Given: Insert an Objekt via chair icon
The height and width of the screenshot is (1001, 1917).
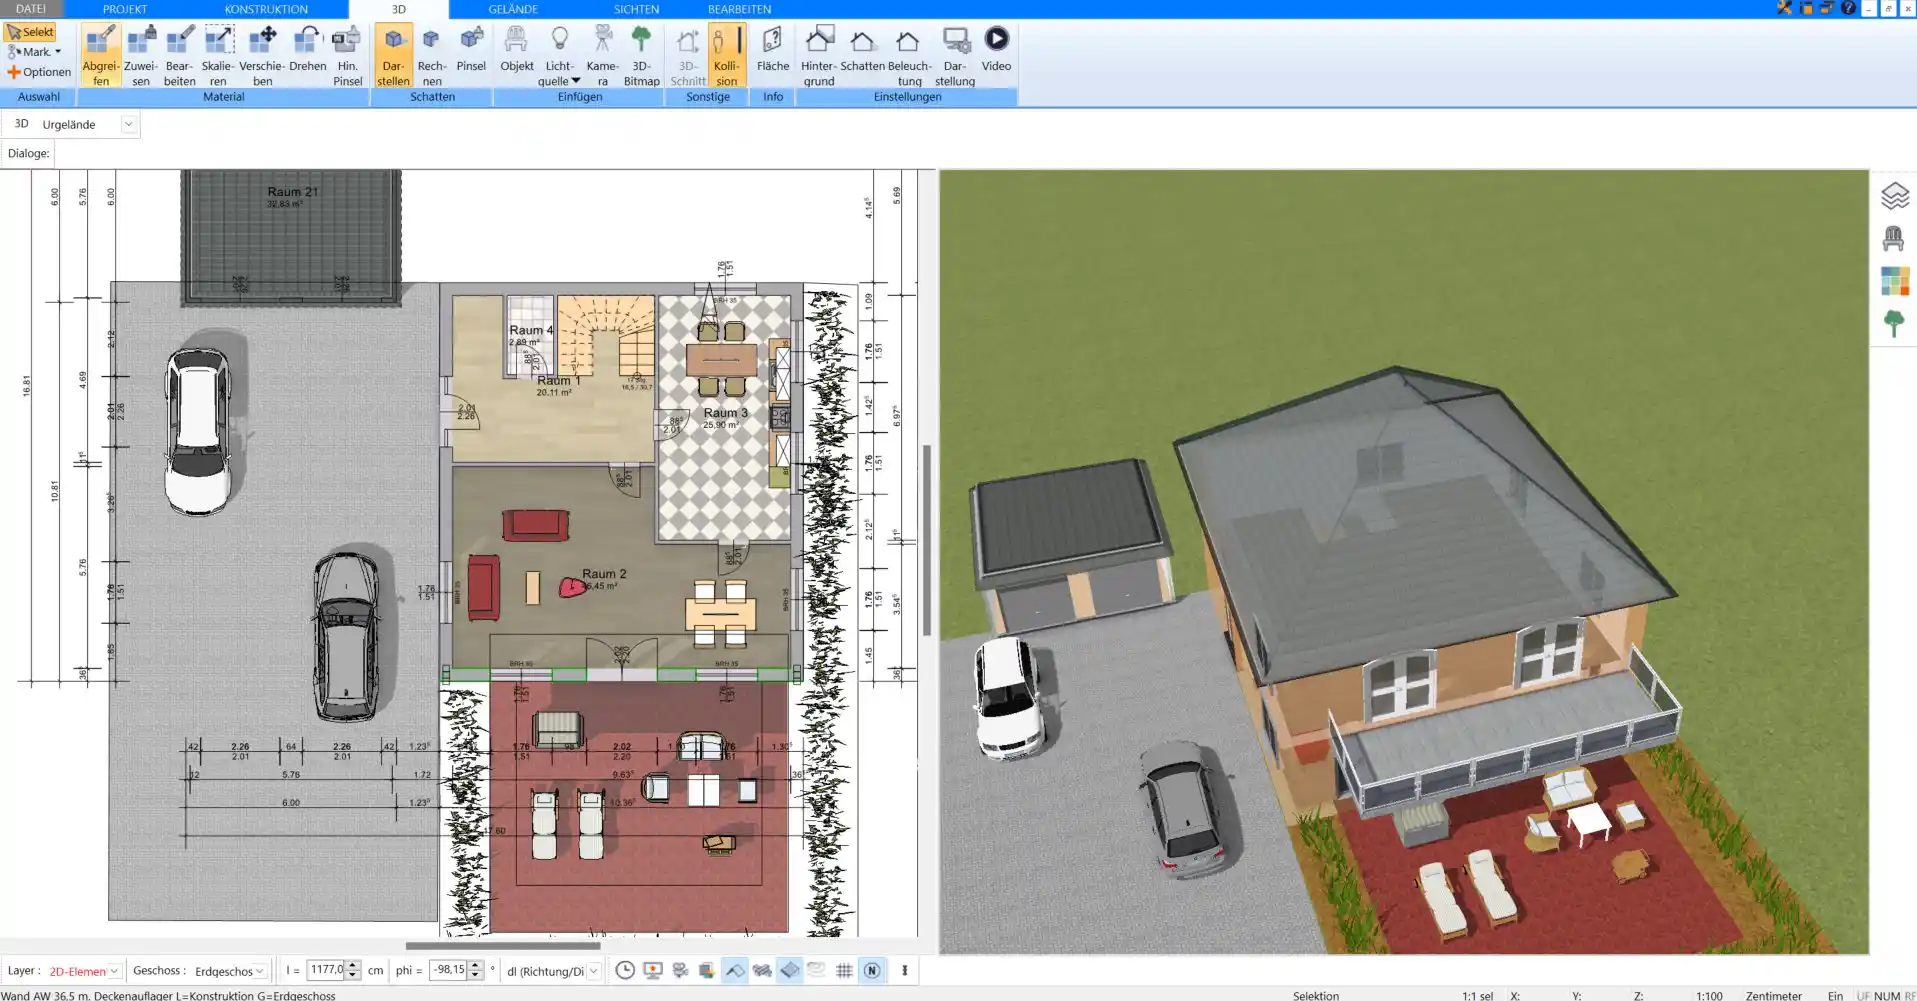Looking at the screenshot, I should click(516, 50).
